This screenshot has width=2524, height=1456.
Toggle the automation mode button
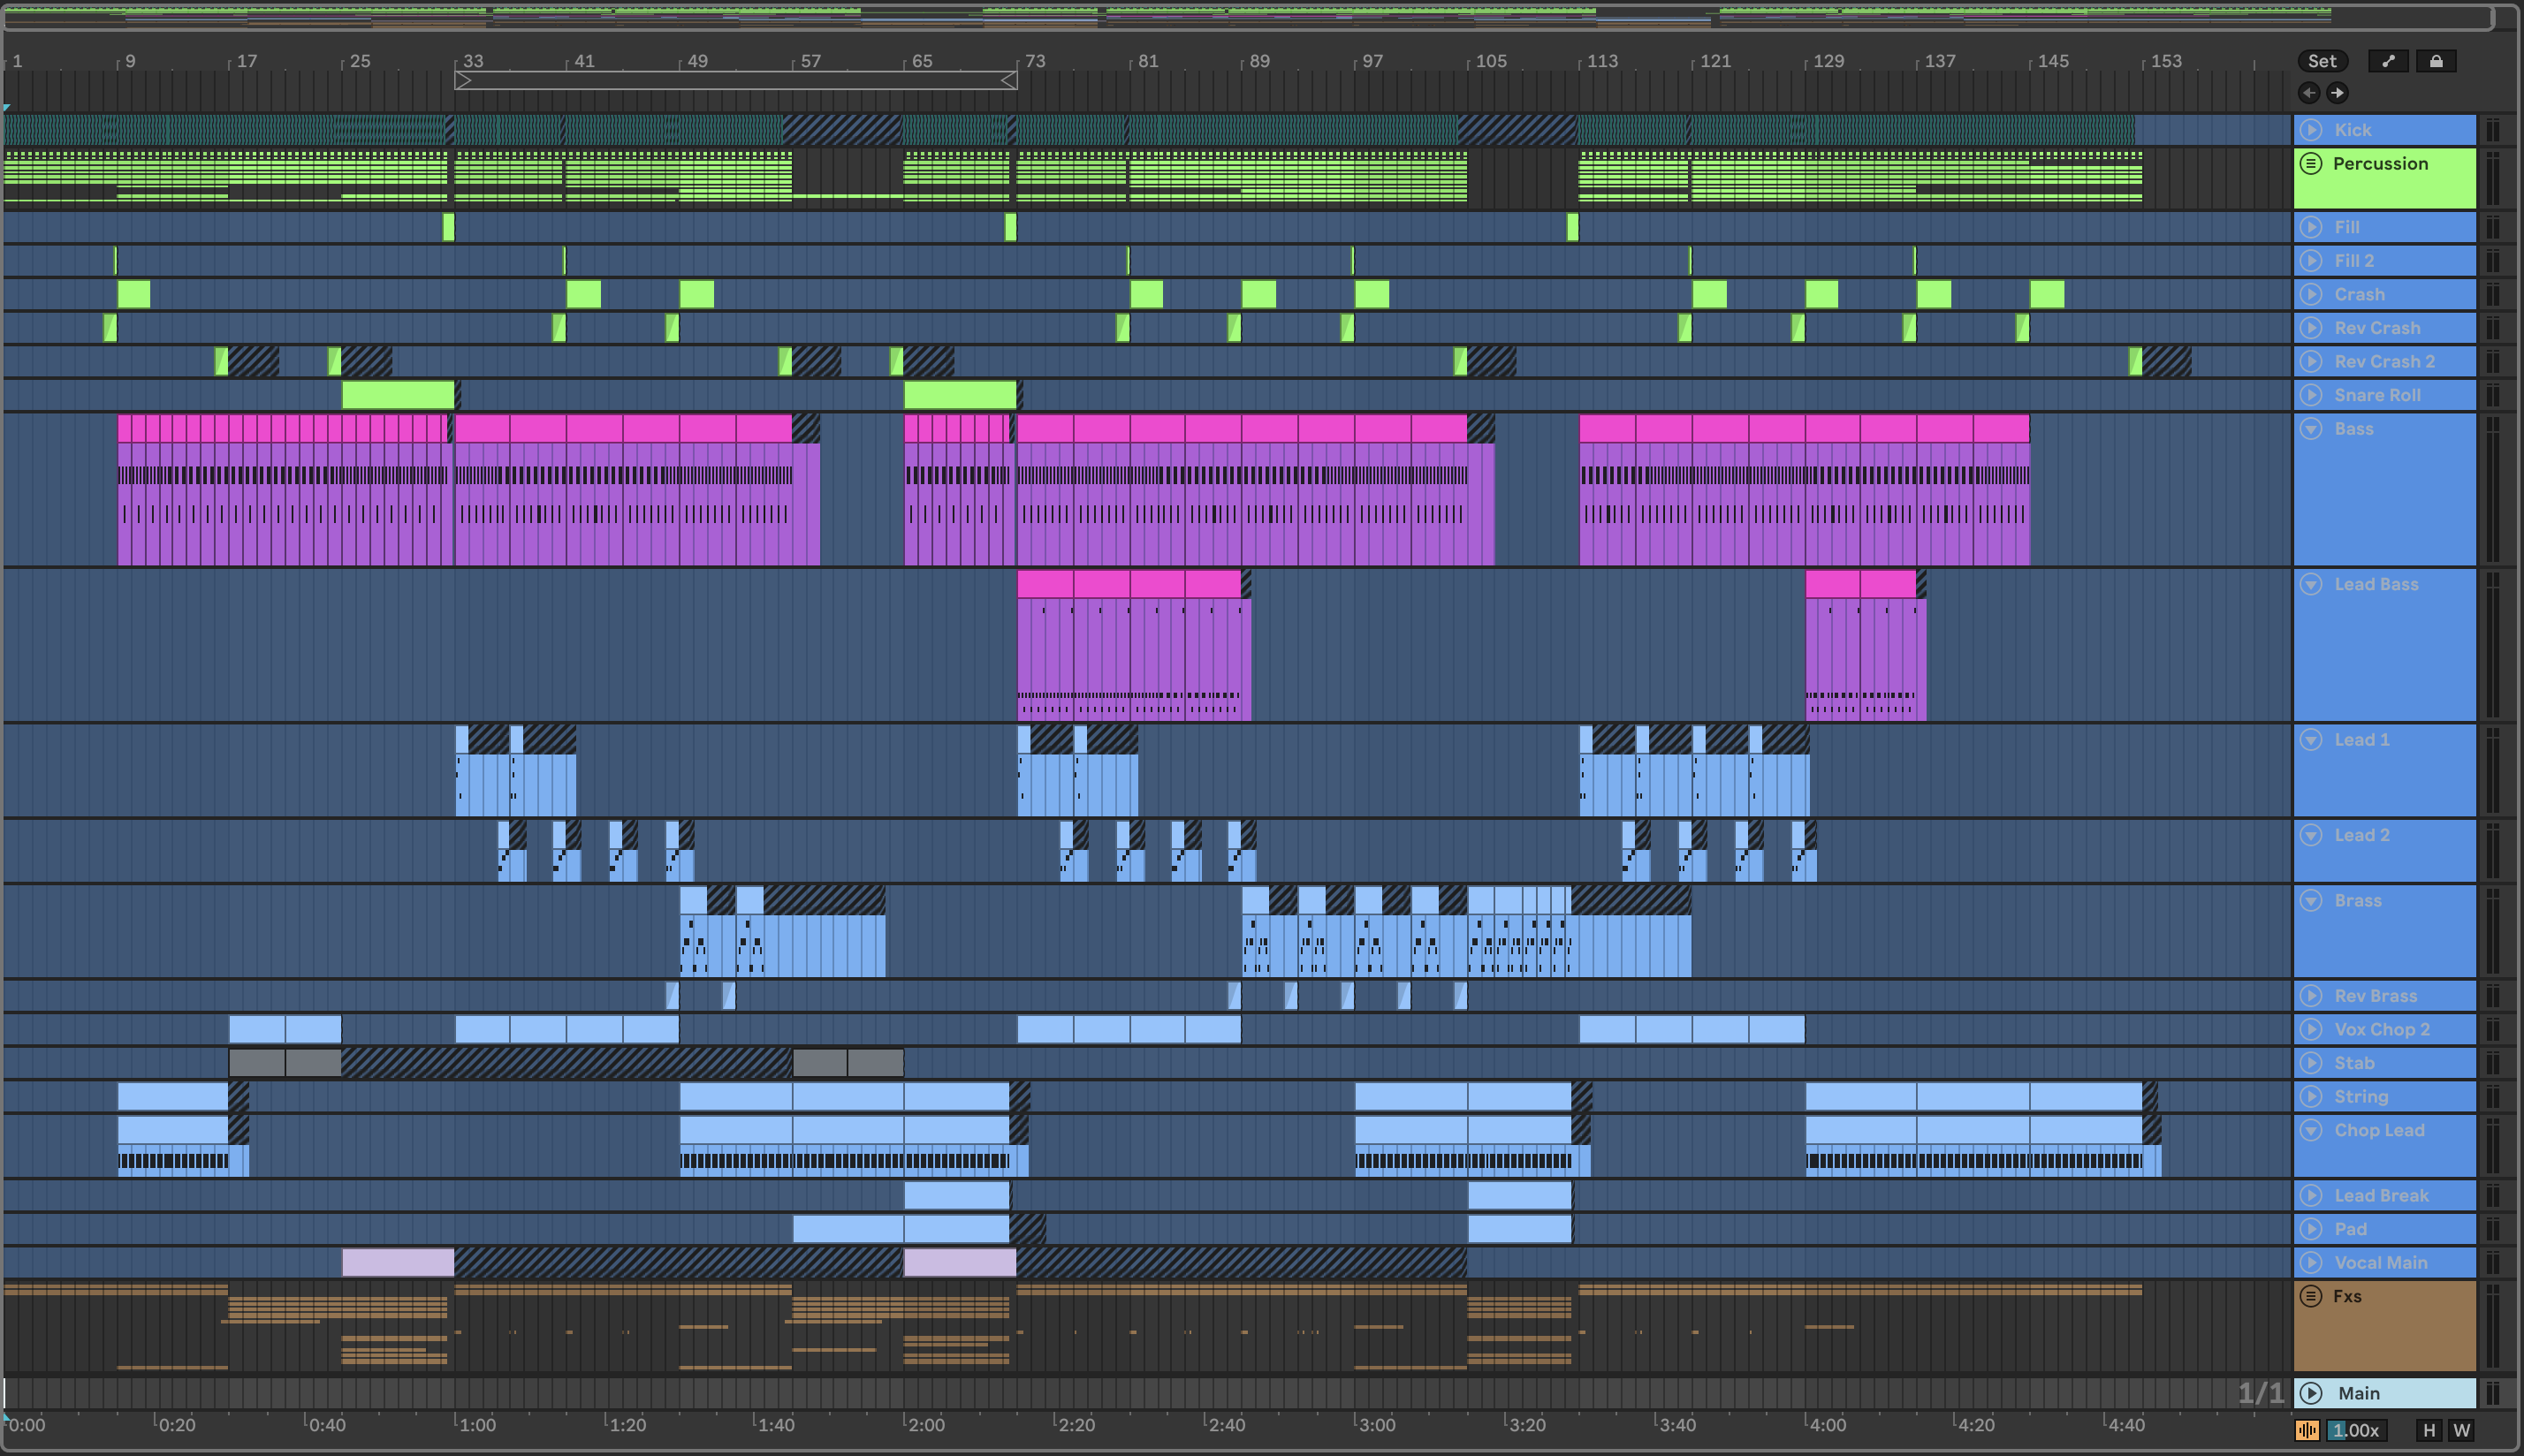tap(2388, 61)
